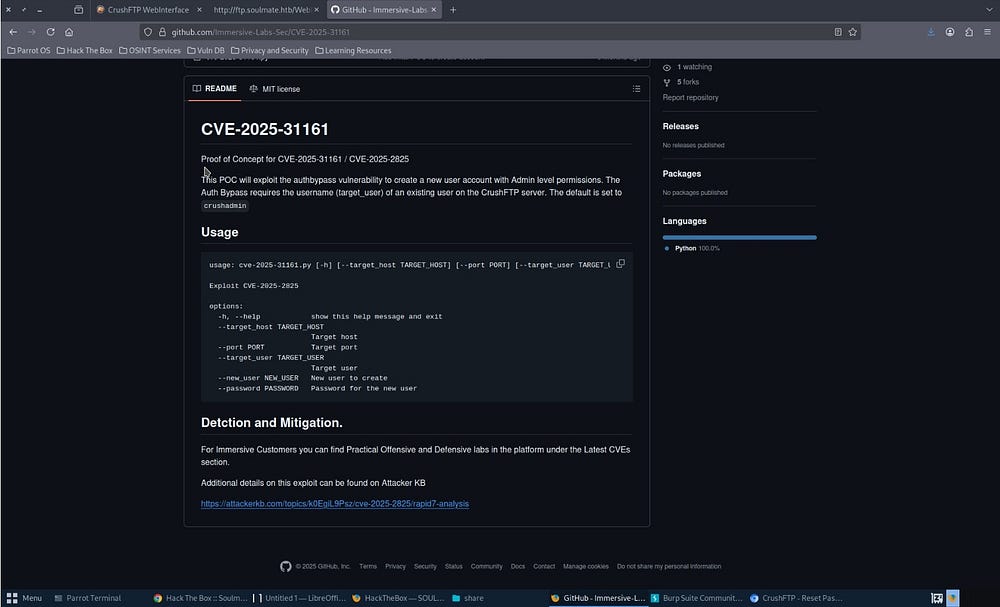This screenshot has width=1000, height=607.
Task: Open the tracking protection shield icon
Action: point(148,32)
